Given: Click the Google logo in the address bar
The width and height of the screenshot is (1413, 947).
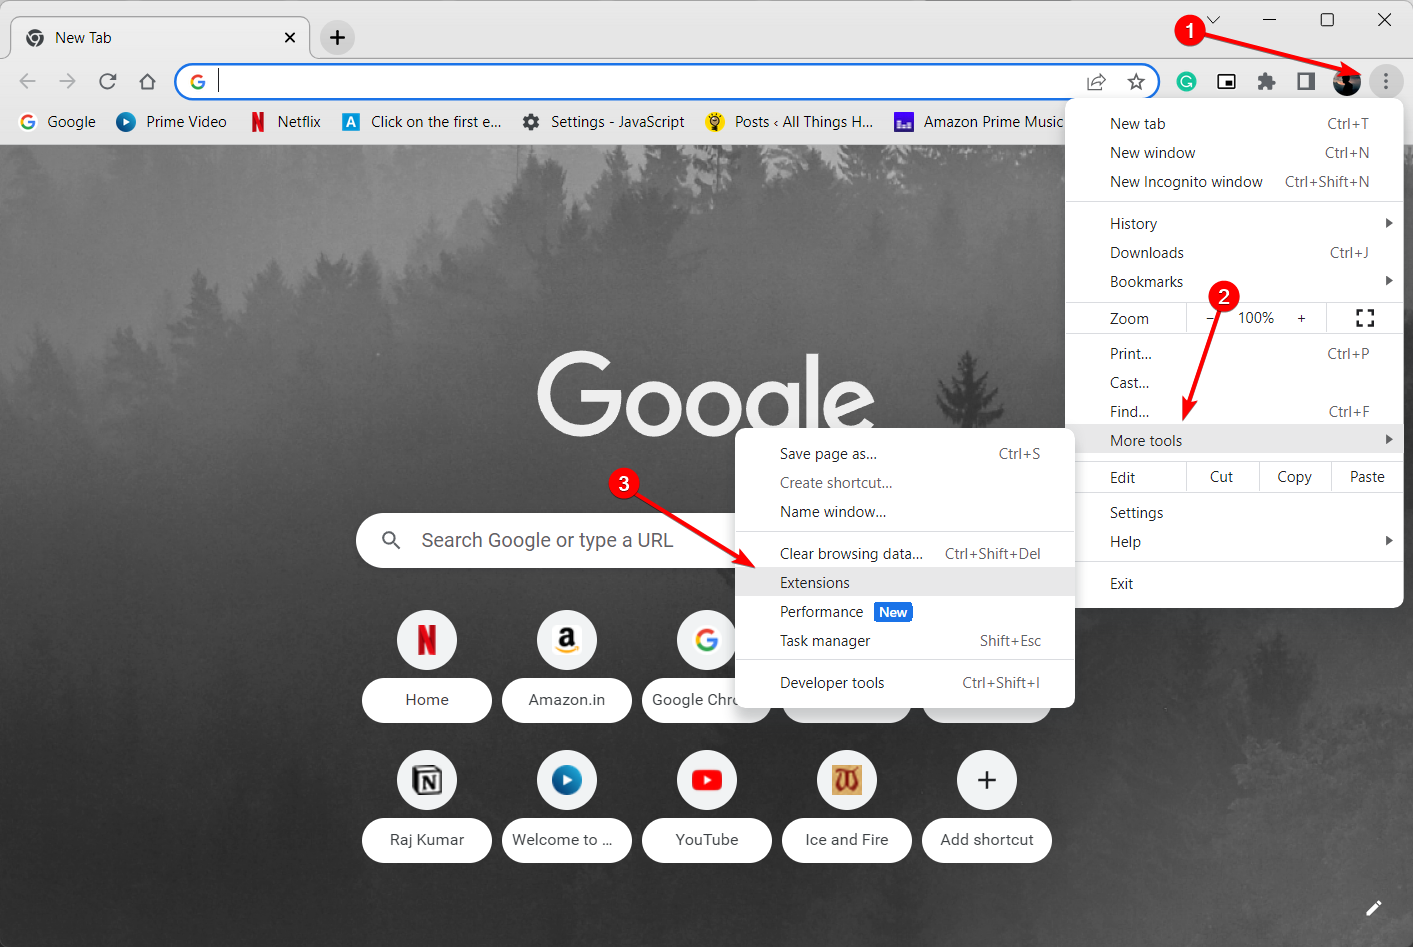Looking at the screenshot, I should point(197,81).
